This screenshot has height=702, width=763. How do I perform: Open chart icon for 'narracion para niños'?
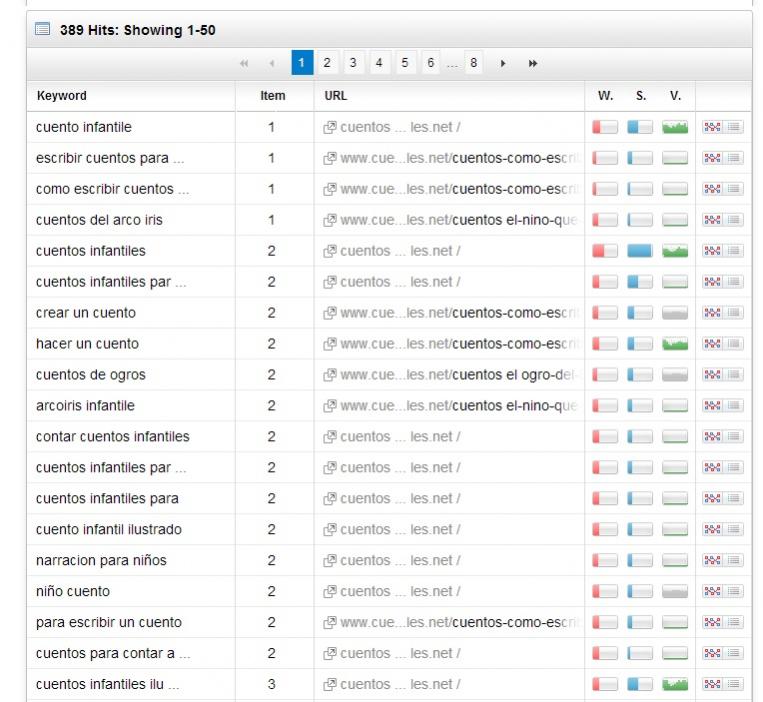(x=711, y=561)
